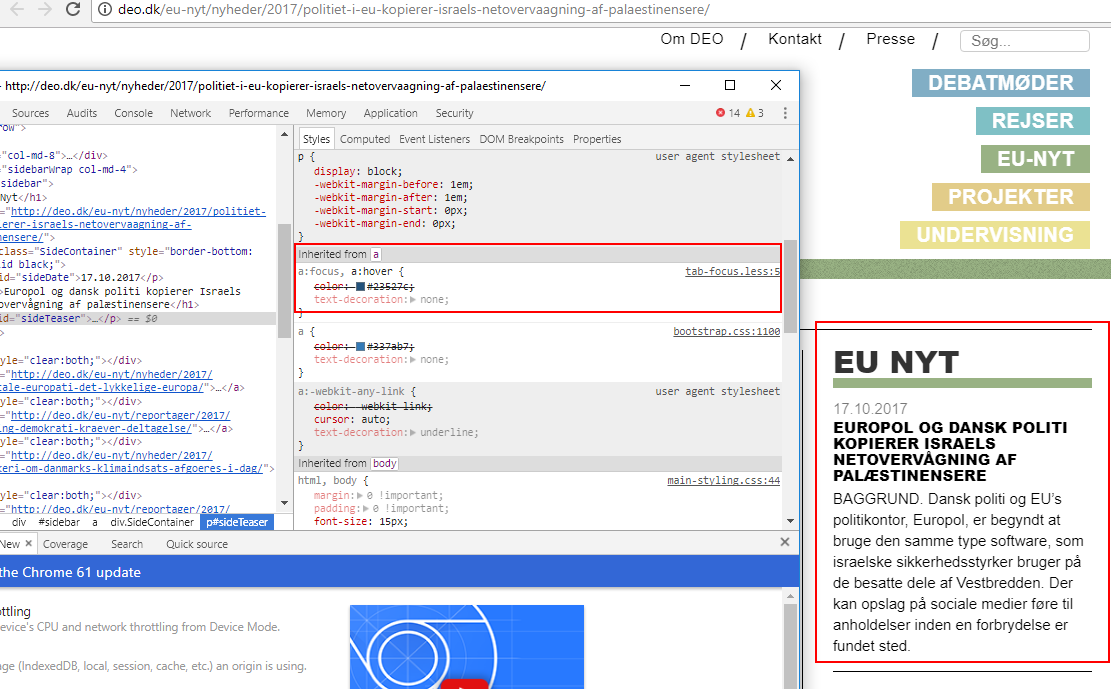Open the Europol og dansk politi article headline
Image resolution: width=1111 pixels, height=689 pixels.
coord(950,452)
